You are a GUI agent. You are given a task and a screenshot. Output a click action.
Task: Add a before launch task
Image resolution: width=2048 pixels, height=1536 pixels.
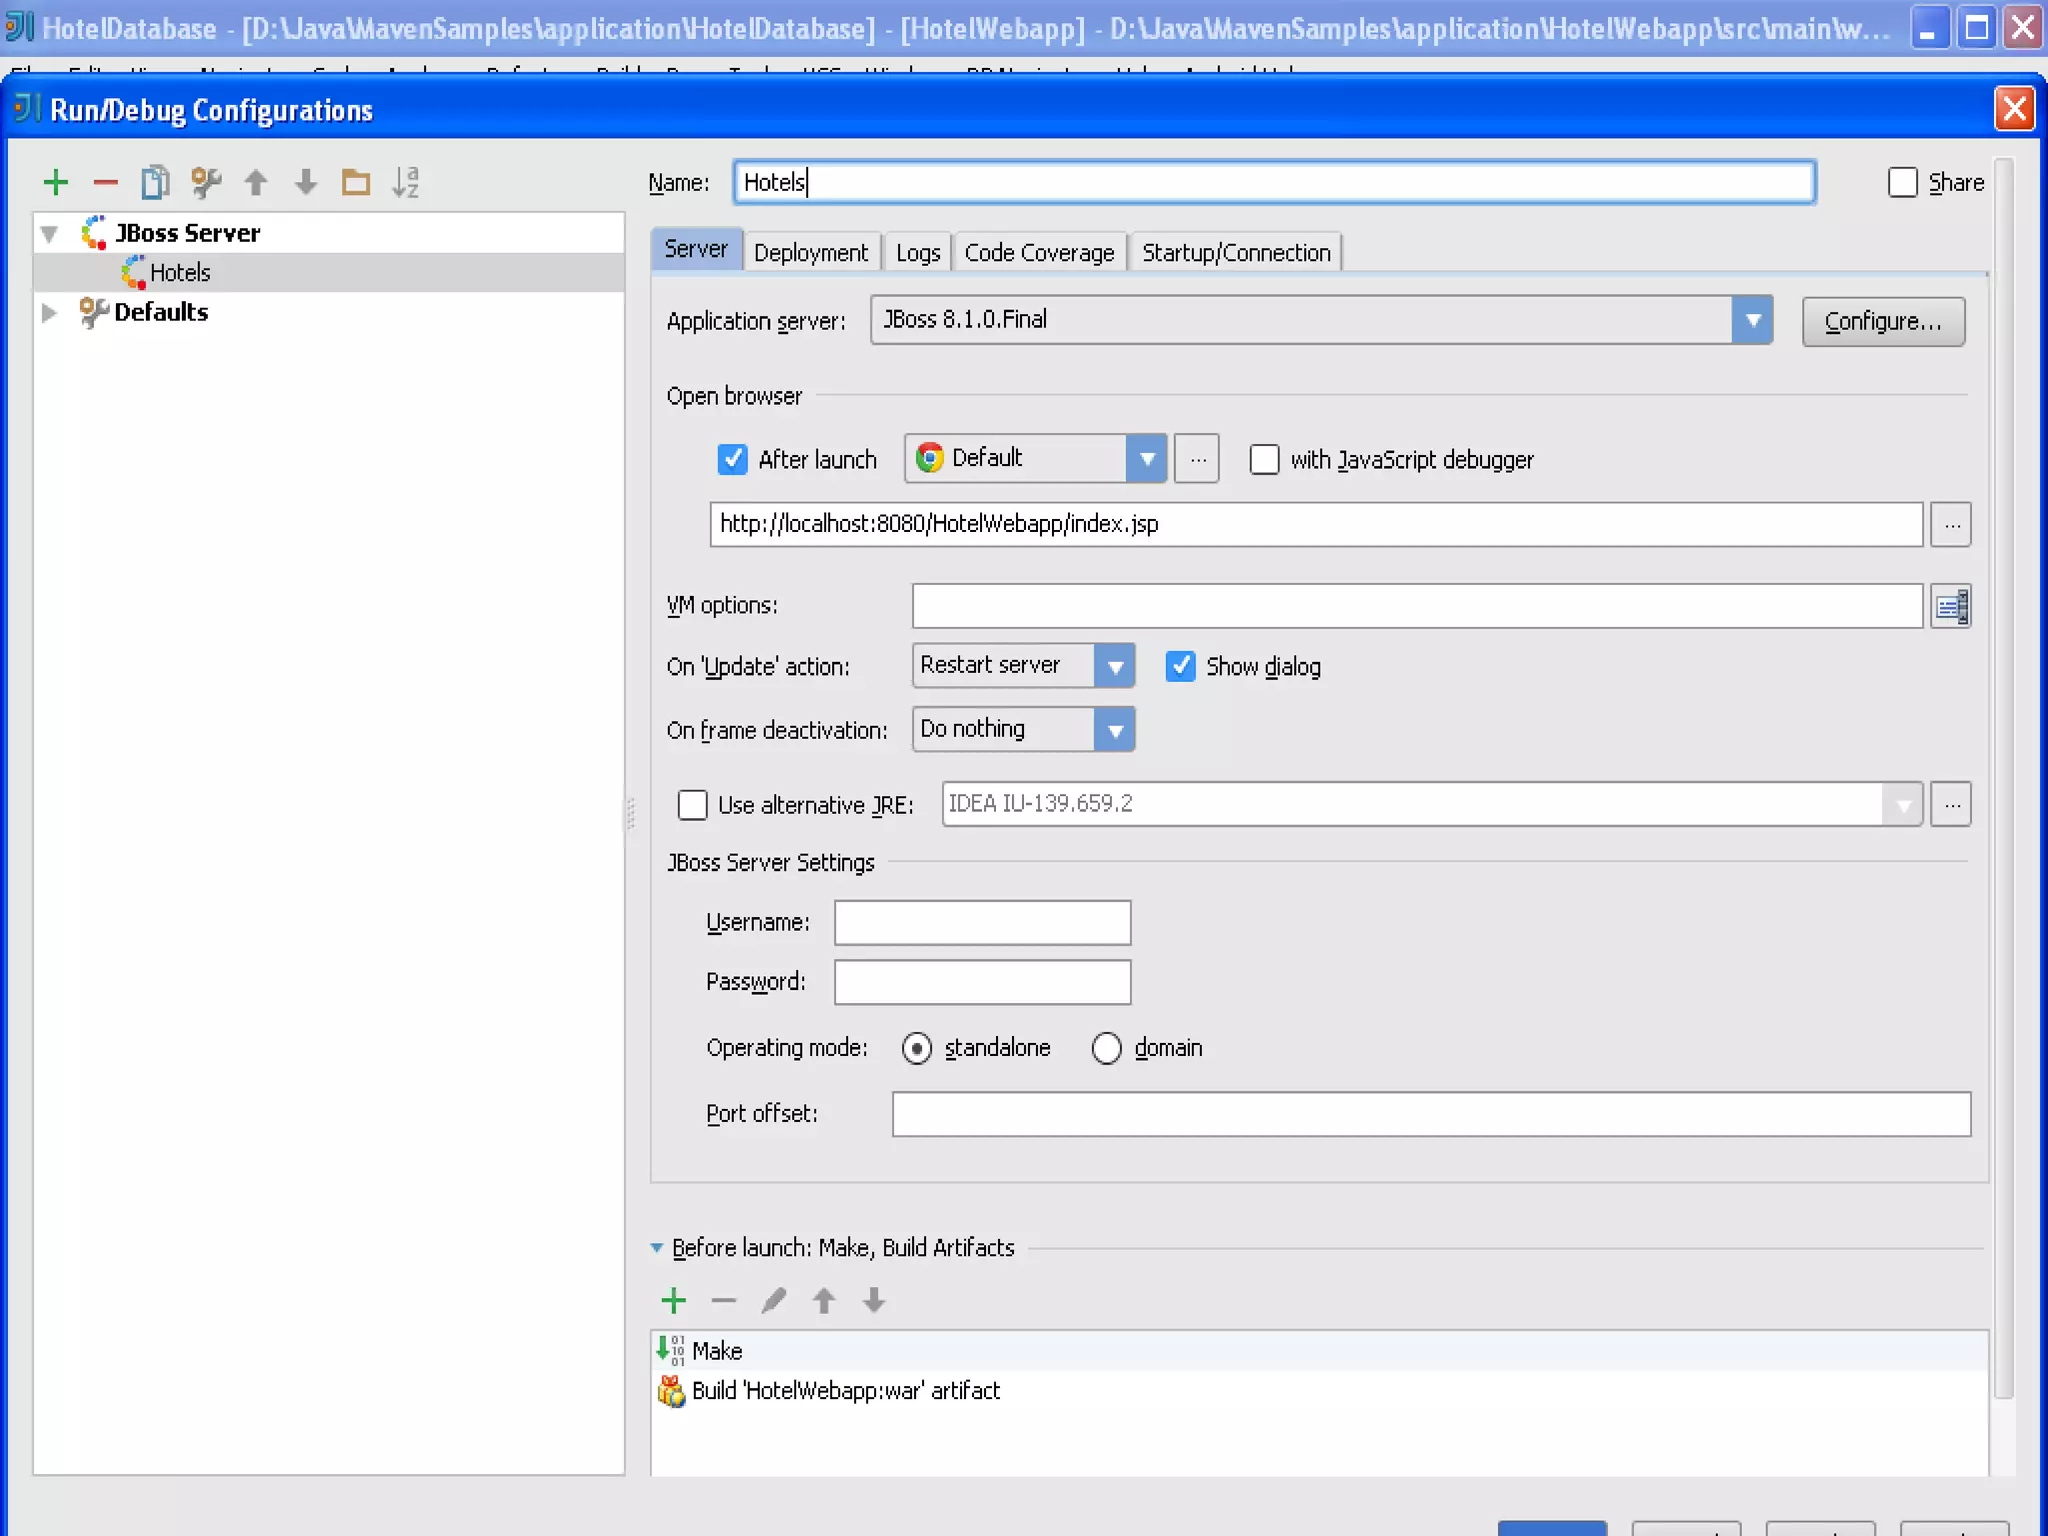click(x=674, y=1300)
